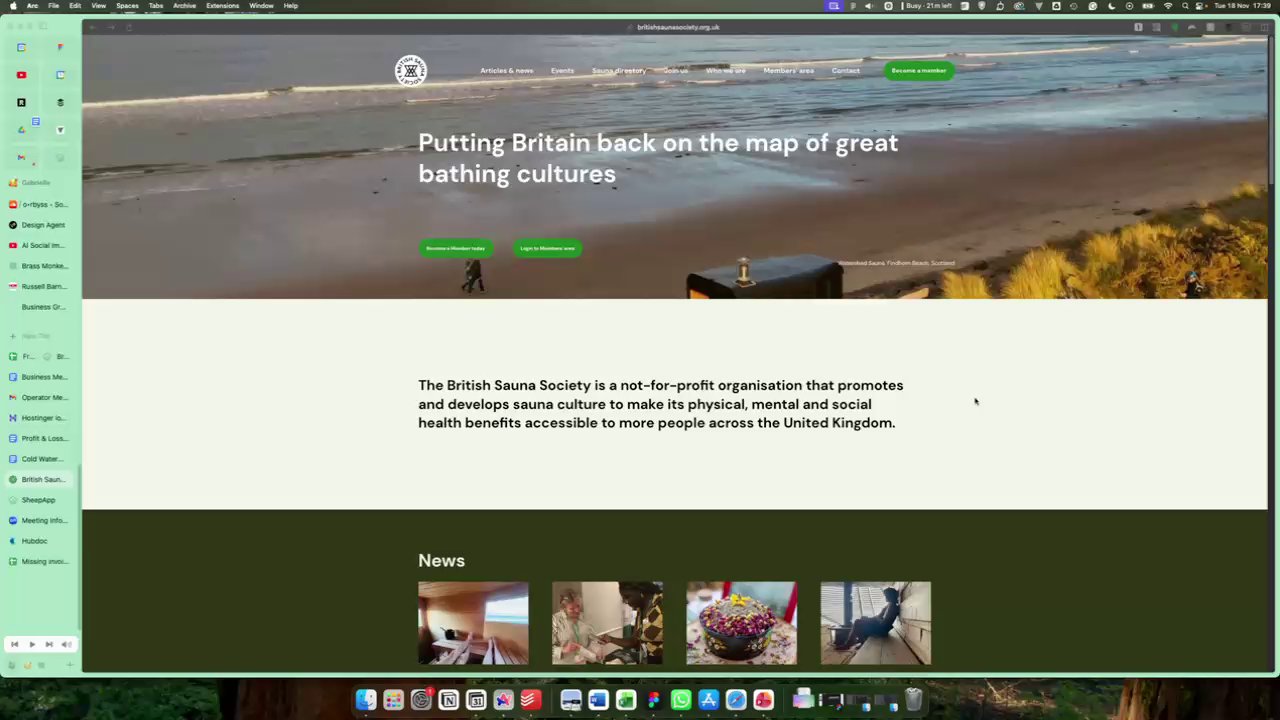This screenshot has width=1280, height=720.
Task: Open the Google Drive pinned favorite
Action: tap(21, 130)
